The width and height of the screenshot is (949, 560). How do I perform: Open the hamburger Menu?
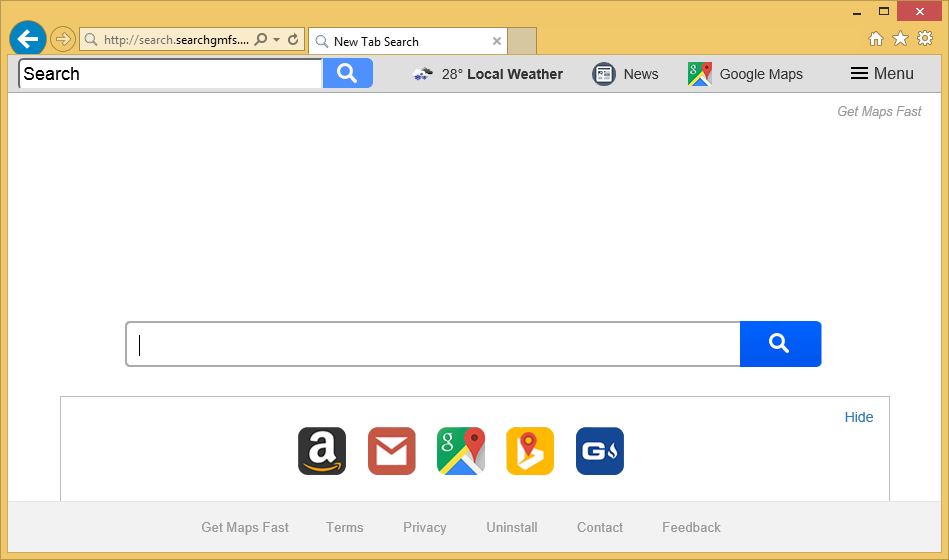click(x=882, y=73)
